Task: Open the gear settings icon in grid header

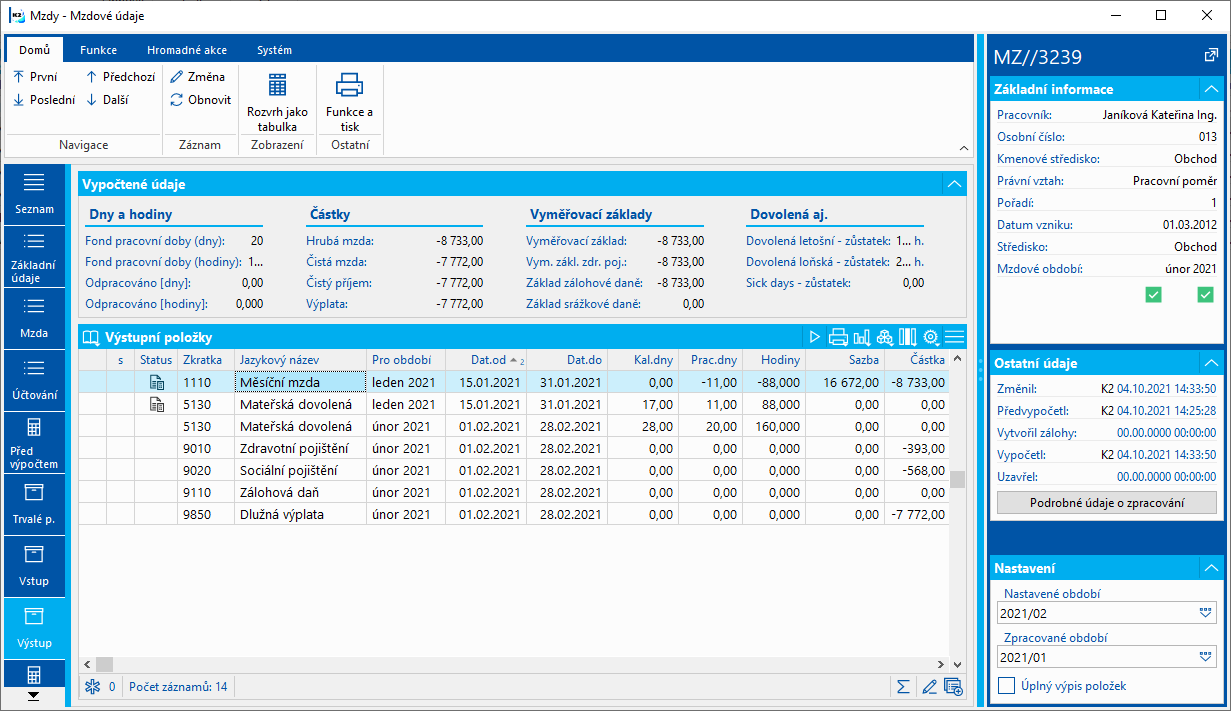Action: pos(931,337)
